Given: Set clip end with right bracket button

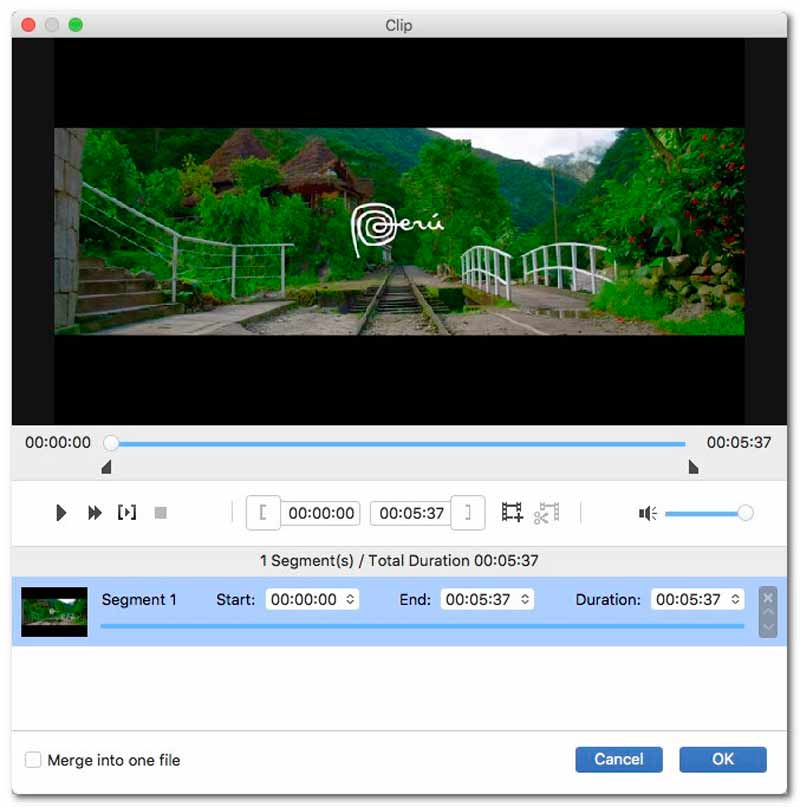Looking at the screenshot, I should pyautogui.click(x=468, y=513).
